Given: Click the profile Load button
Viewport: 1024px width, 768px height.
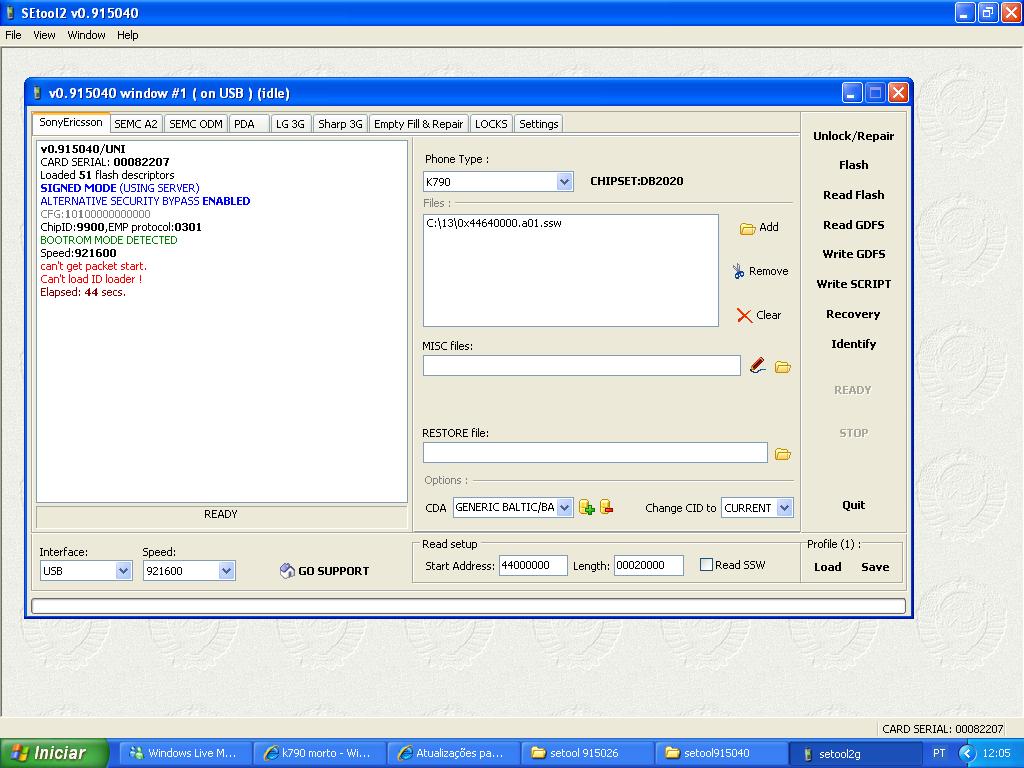Looking at the screenshot, I should click(x=827, y=567).
